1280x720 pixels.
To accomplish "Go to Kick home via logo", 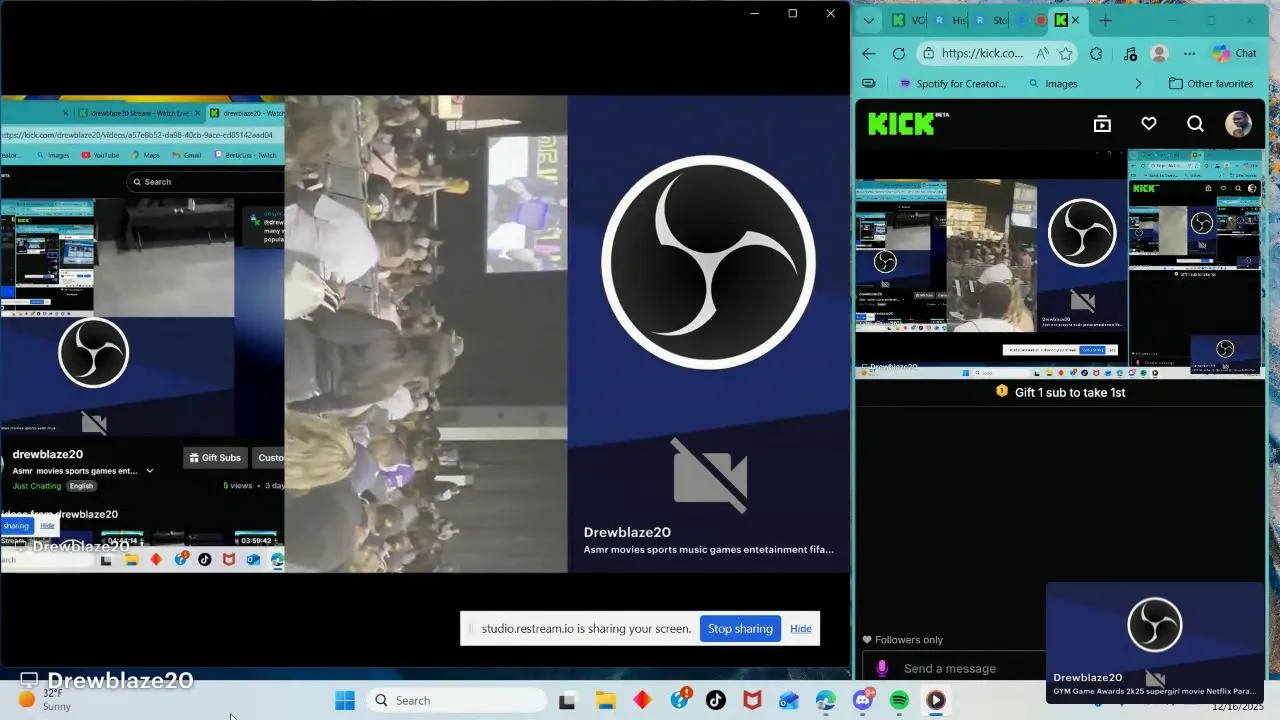I will pyautogui.click(x=908, y=123).
